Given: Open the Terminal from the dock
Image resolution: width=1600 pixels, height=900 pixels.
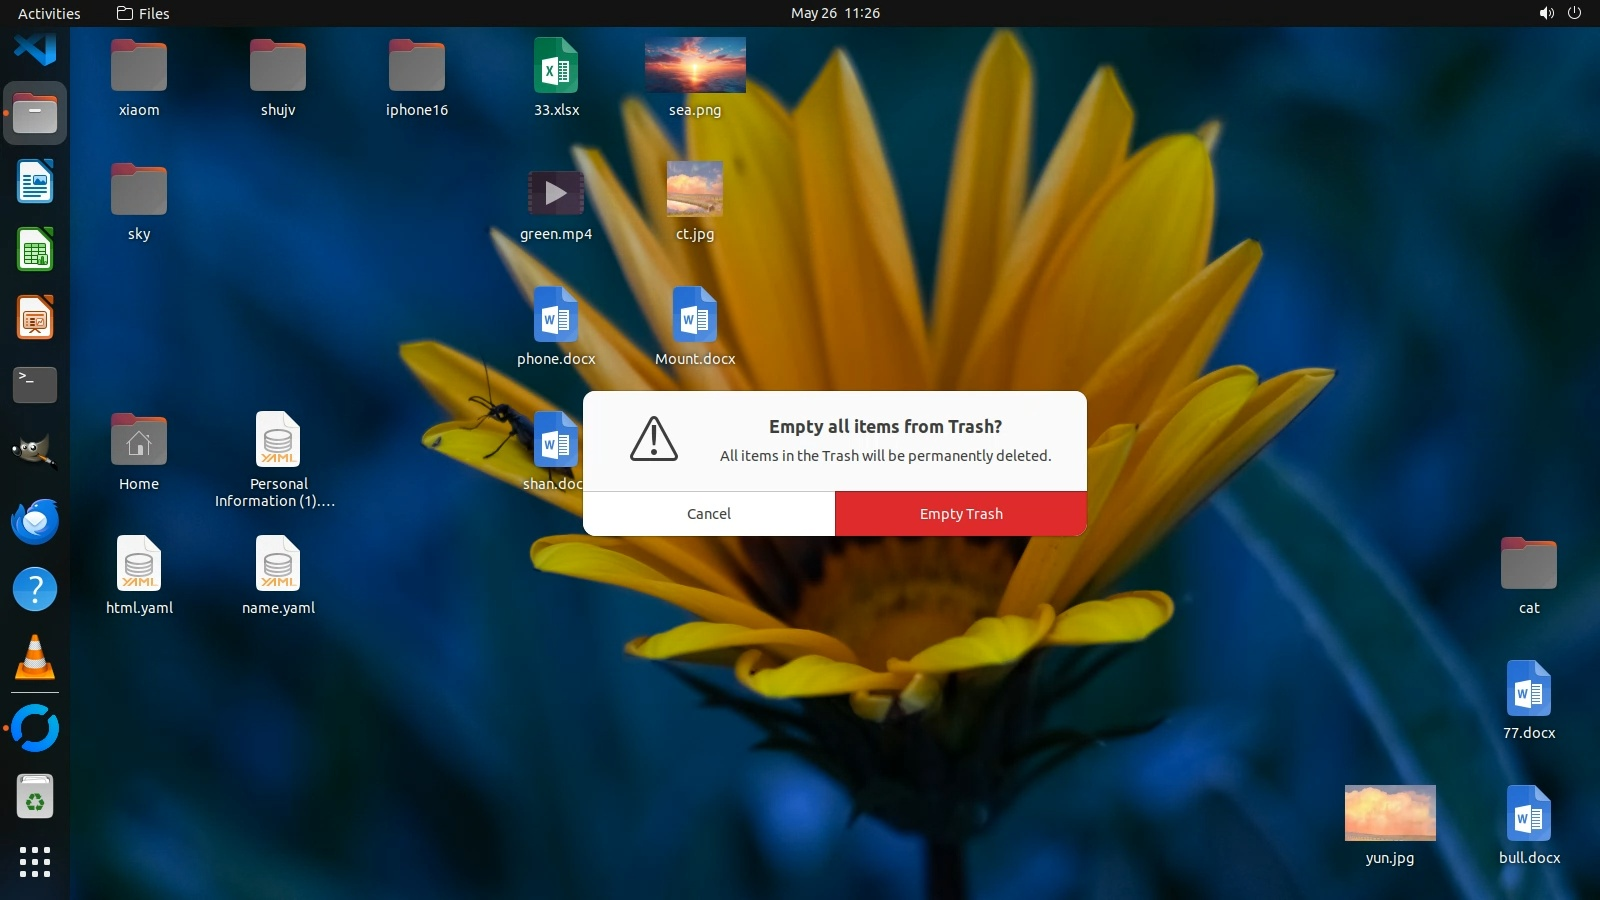Looking at the screenshot, I should tap(35, 385).
